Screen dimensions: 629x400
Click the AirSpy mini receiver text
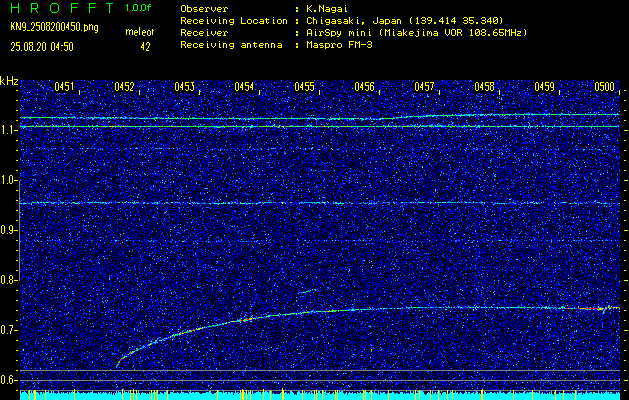[x=417, y=33]
